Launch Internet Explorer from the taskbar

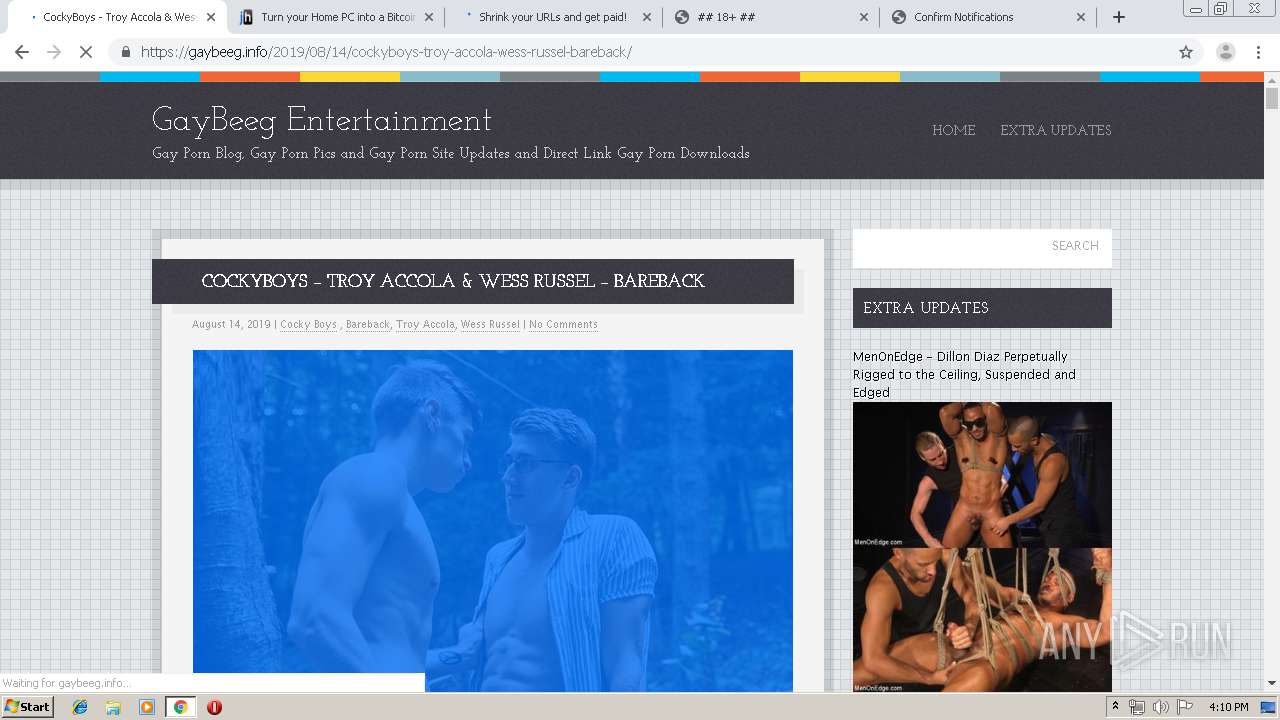[80, 707]
